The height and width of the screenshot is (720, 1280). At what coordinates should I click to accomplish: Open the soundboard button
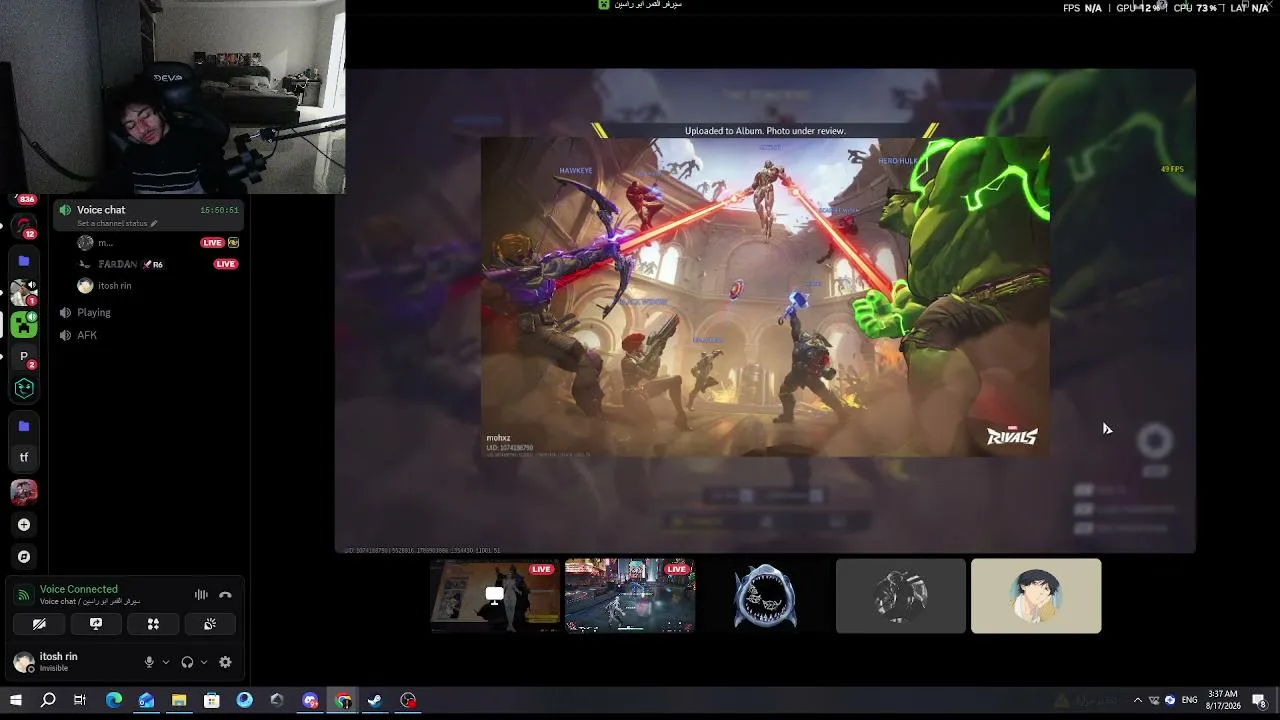click(210, 624)
